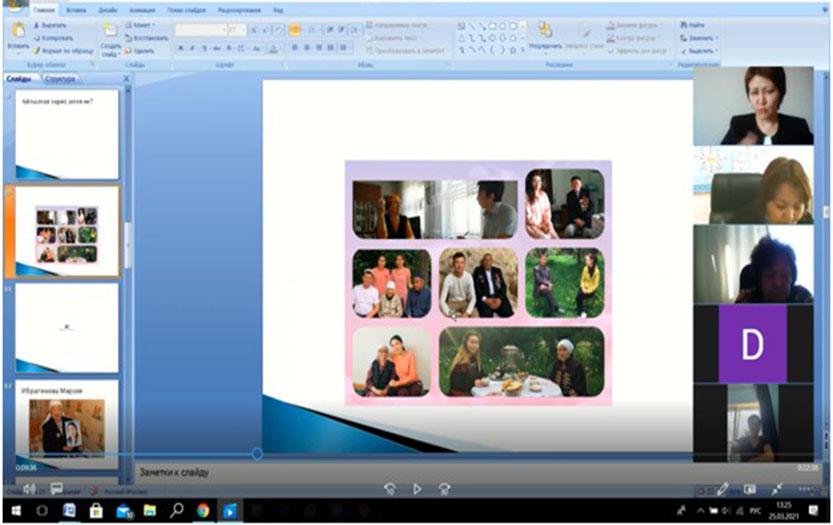Open the columns dropdown in paragraph group

(344, 48)
